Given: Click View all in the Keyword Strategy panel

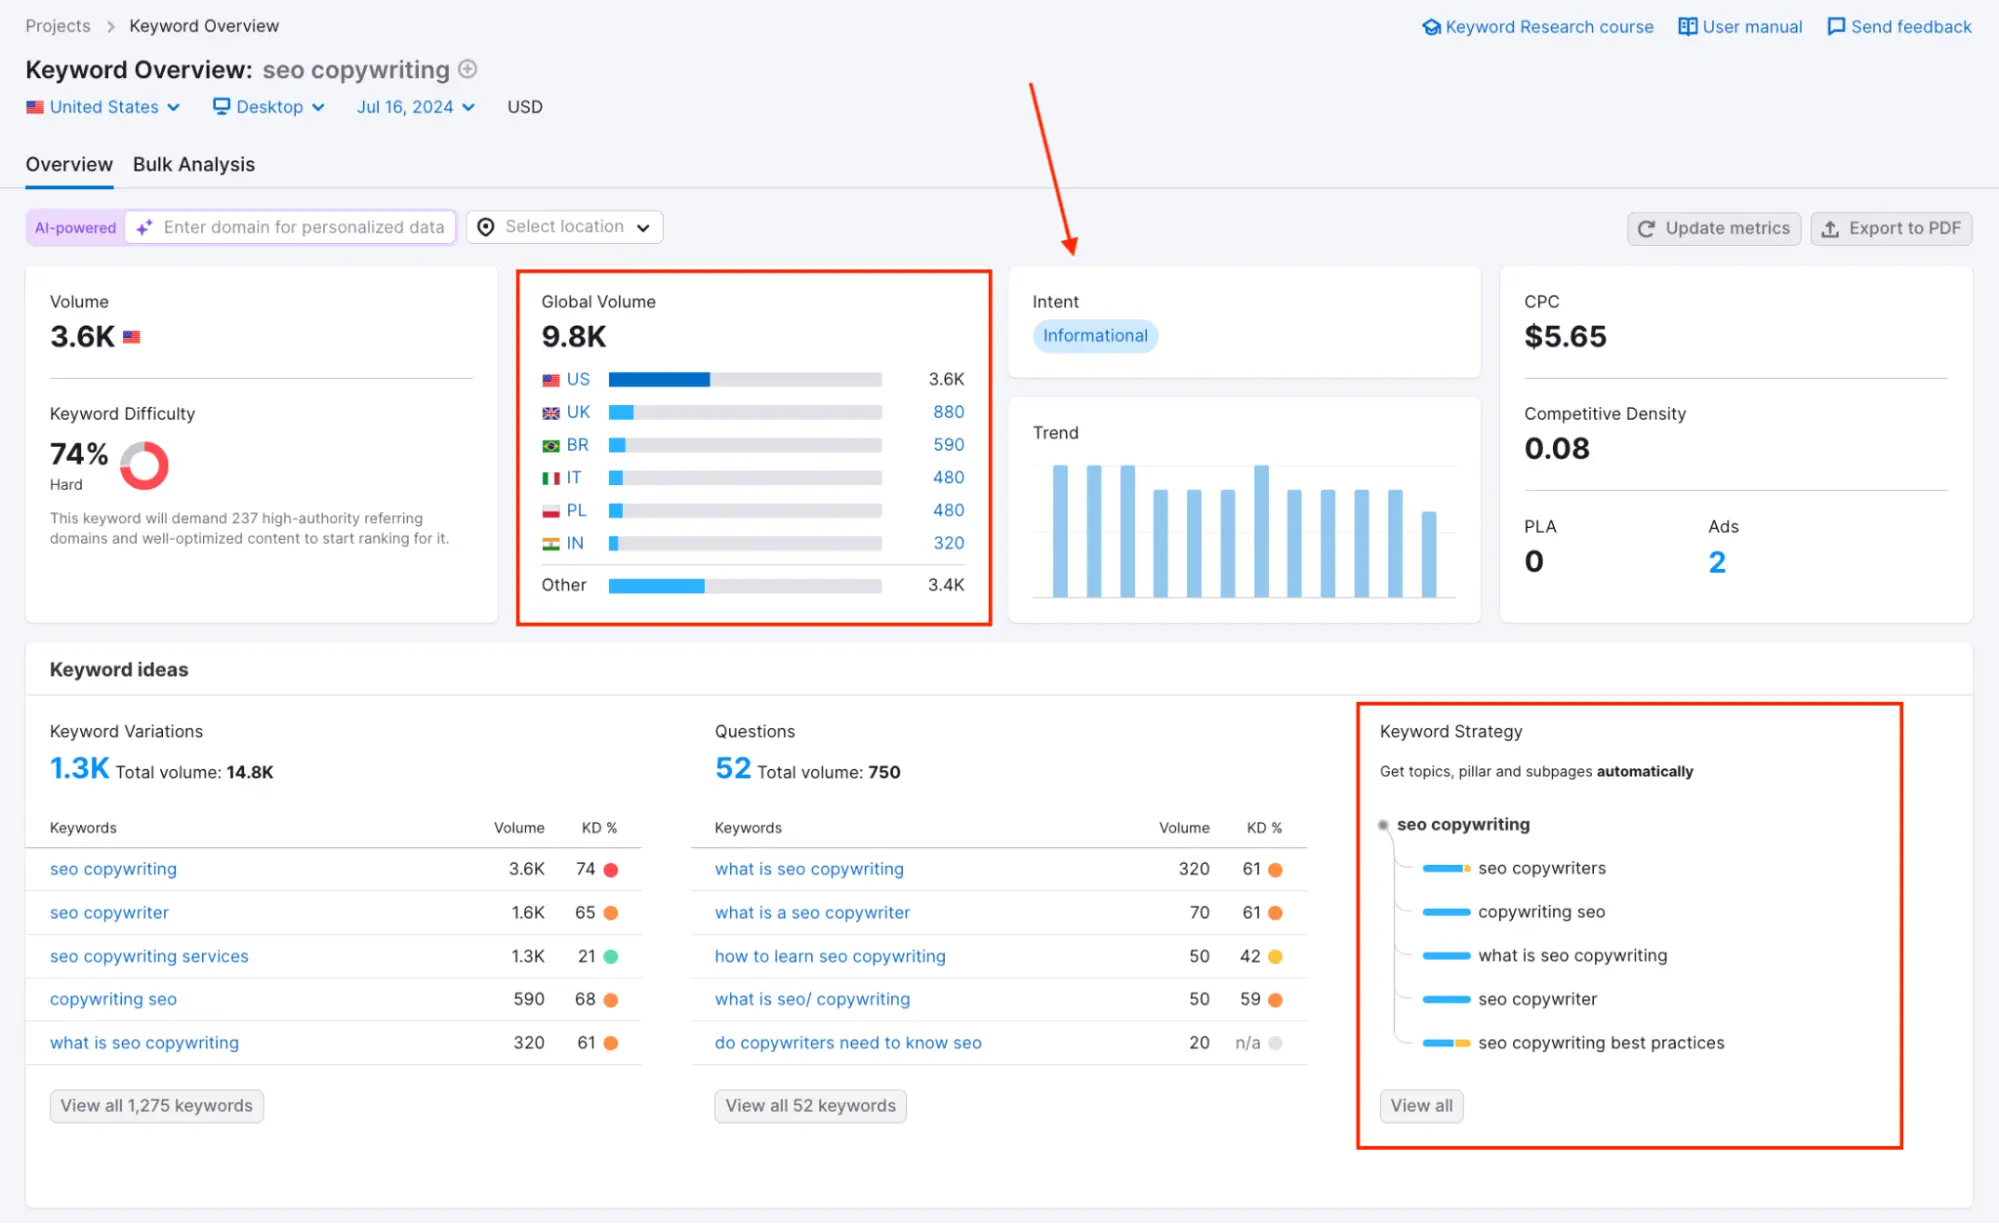Looking at the screenshot, I should pyautogui.click(x=1421, y=1105).
